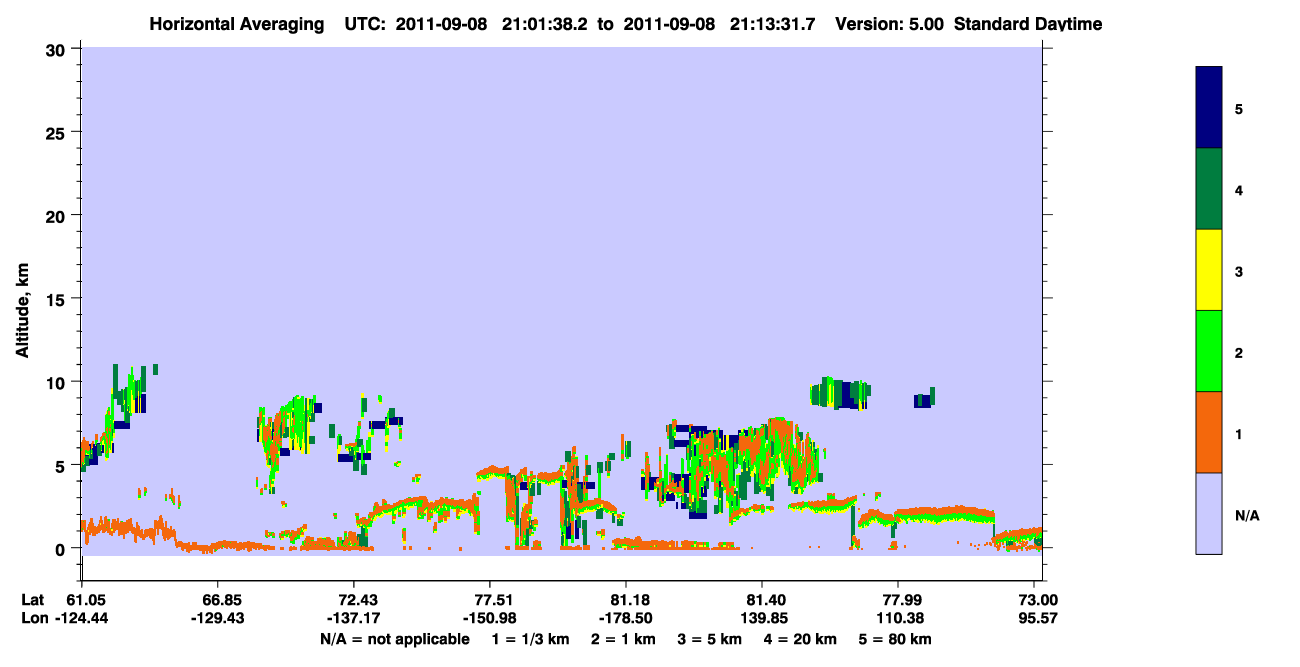Click 'Standard Daytime' in the title

(x=1028, y=24)
